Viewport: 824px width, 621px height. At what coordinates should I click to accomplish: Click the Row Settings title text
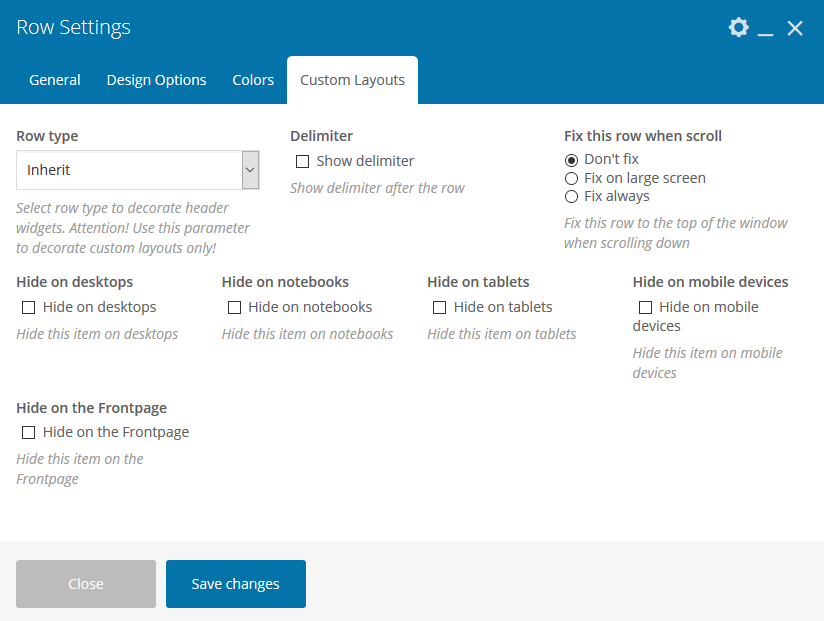[73, 27]
